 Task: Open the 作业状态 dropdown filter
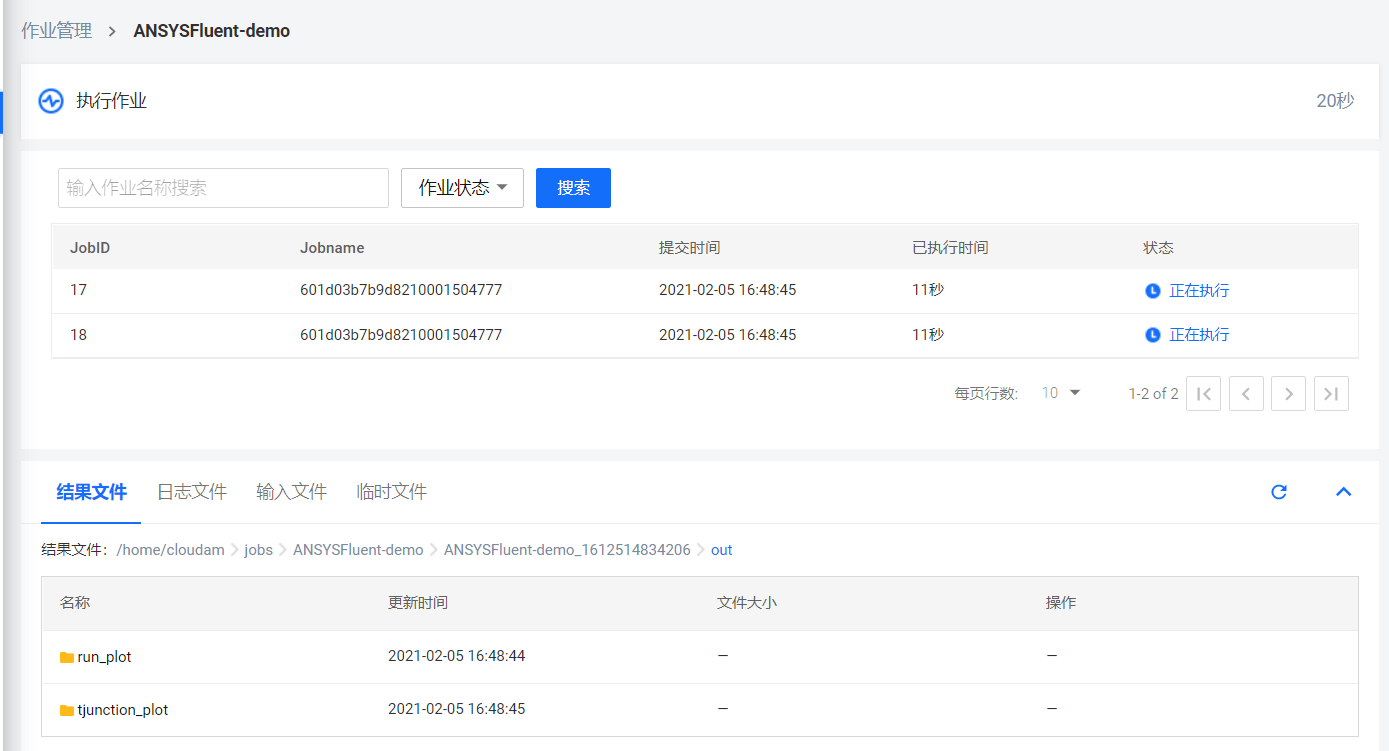[x=462, y=188]
